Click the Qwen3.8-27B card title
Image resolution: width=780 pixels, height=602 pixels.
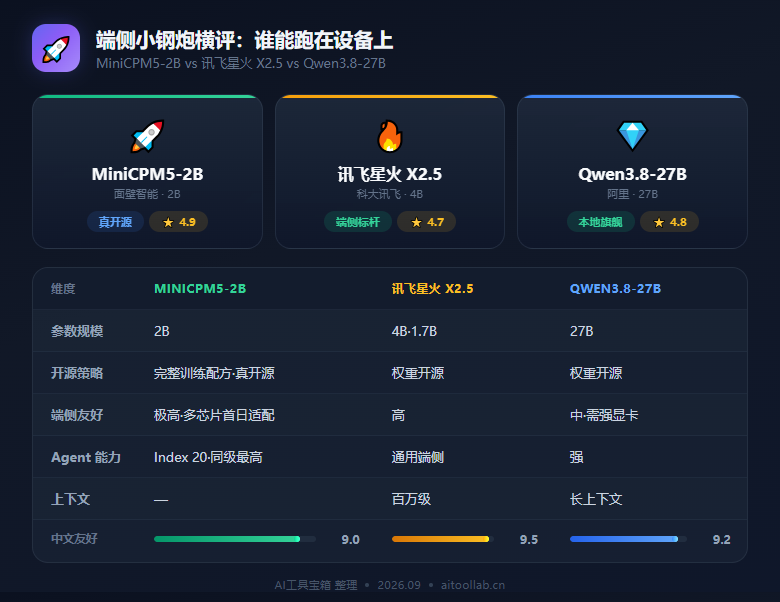click(632, 174)
